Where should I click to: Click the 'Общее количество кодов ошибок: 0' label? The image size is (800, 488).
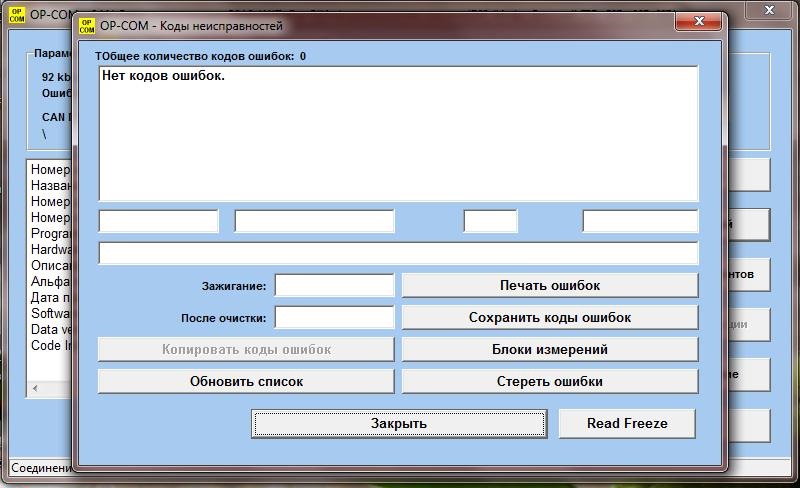tap(201, 56)
